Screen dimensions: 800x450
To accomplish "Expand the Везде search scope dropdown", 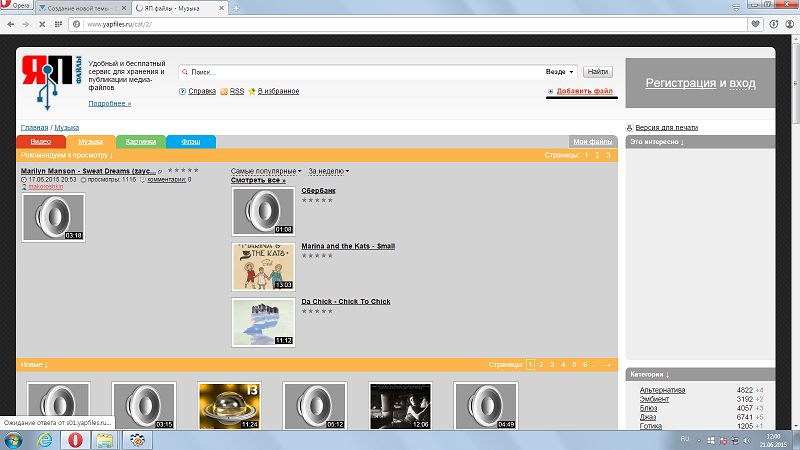I will (561, 72).
